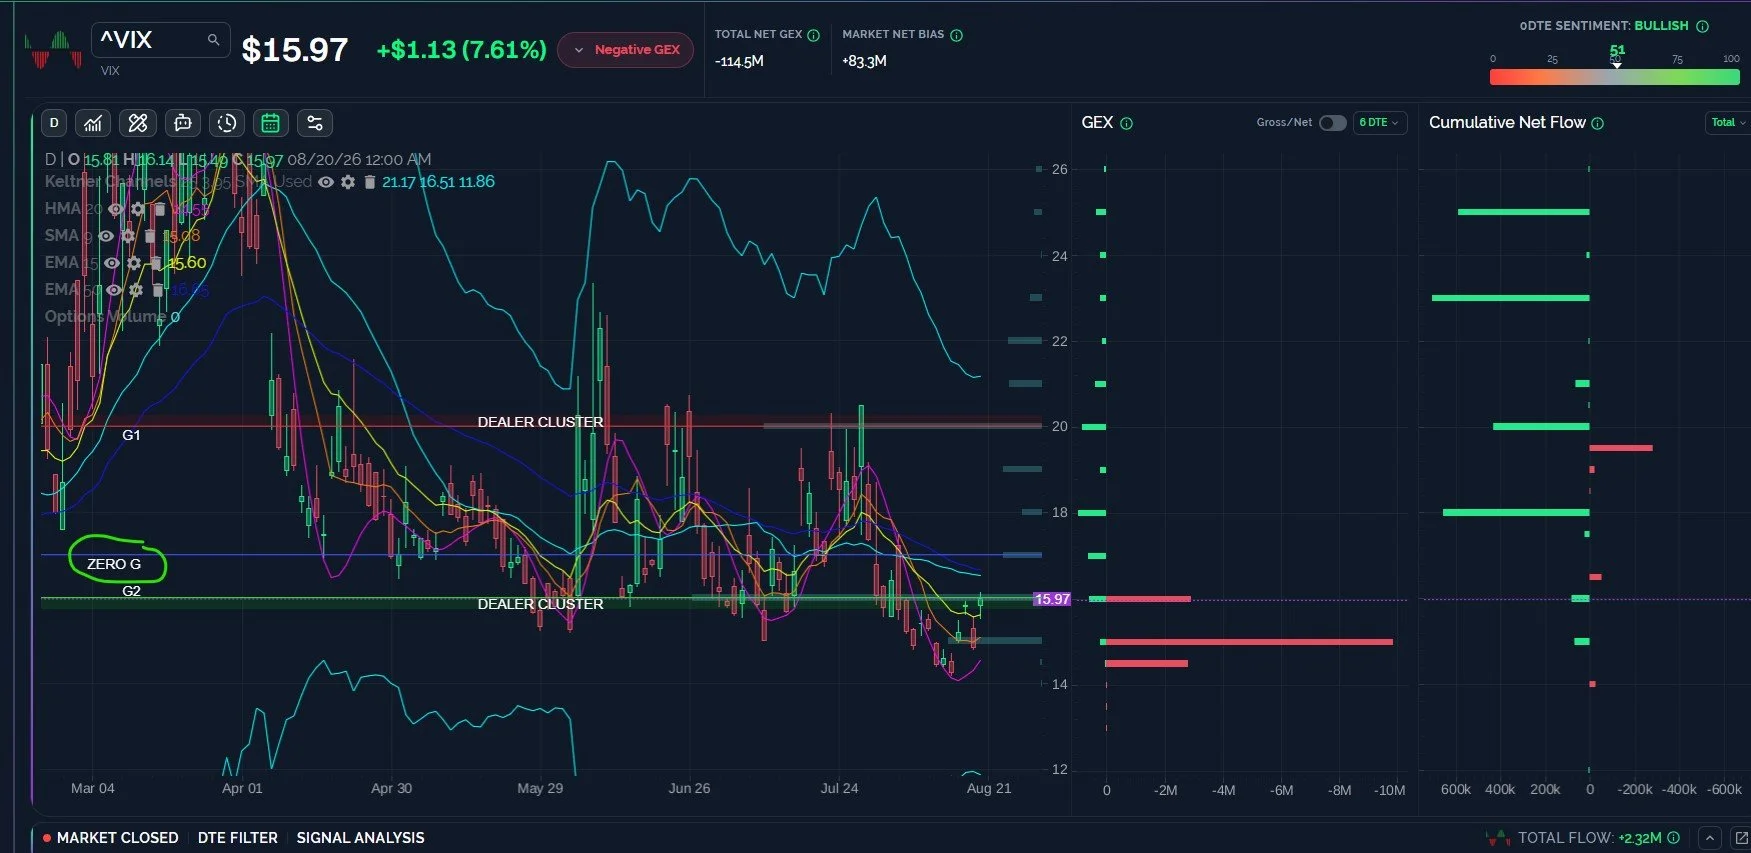Viewport: 1751px width, 853px height.
Task: Click the +83.3M market net bias value
Action: tap(864, 61)
